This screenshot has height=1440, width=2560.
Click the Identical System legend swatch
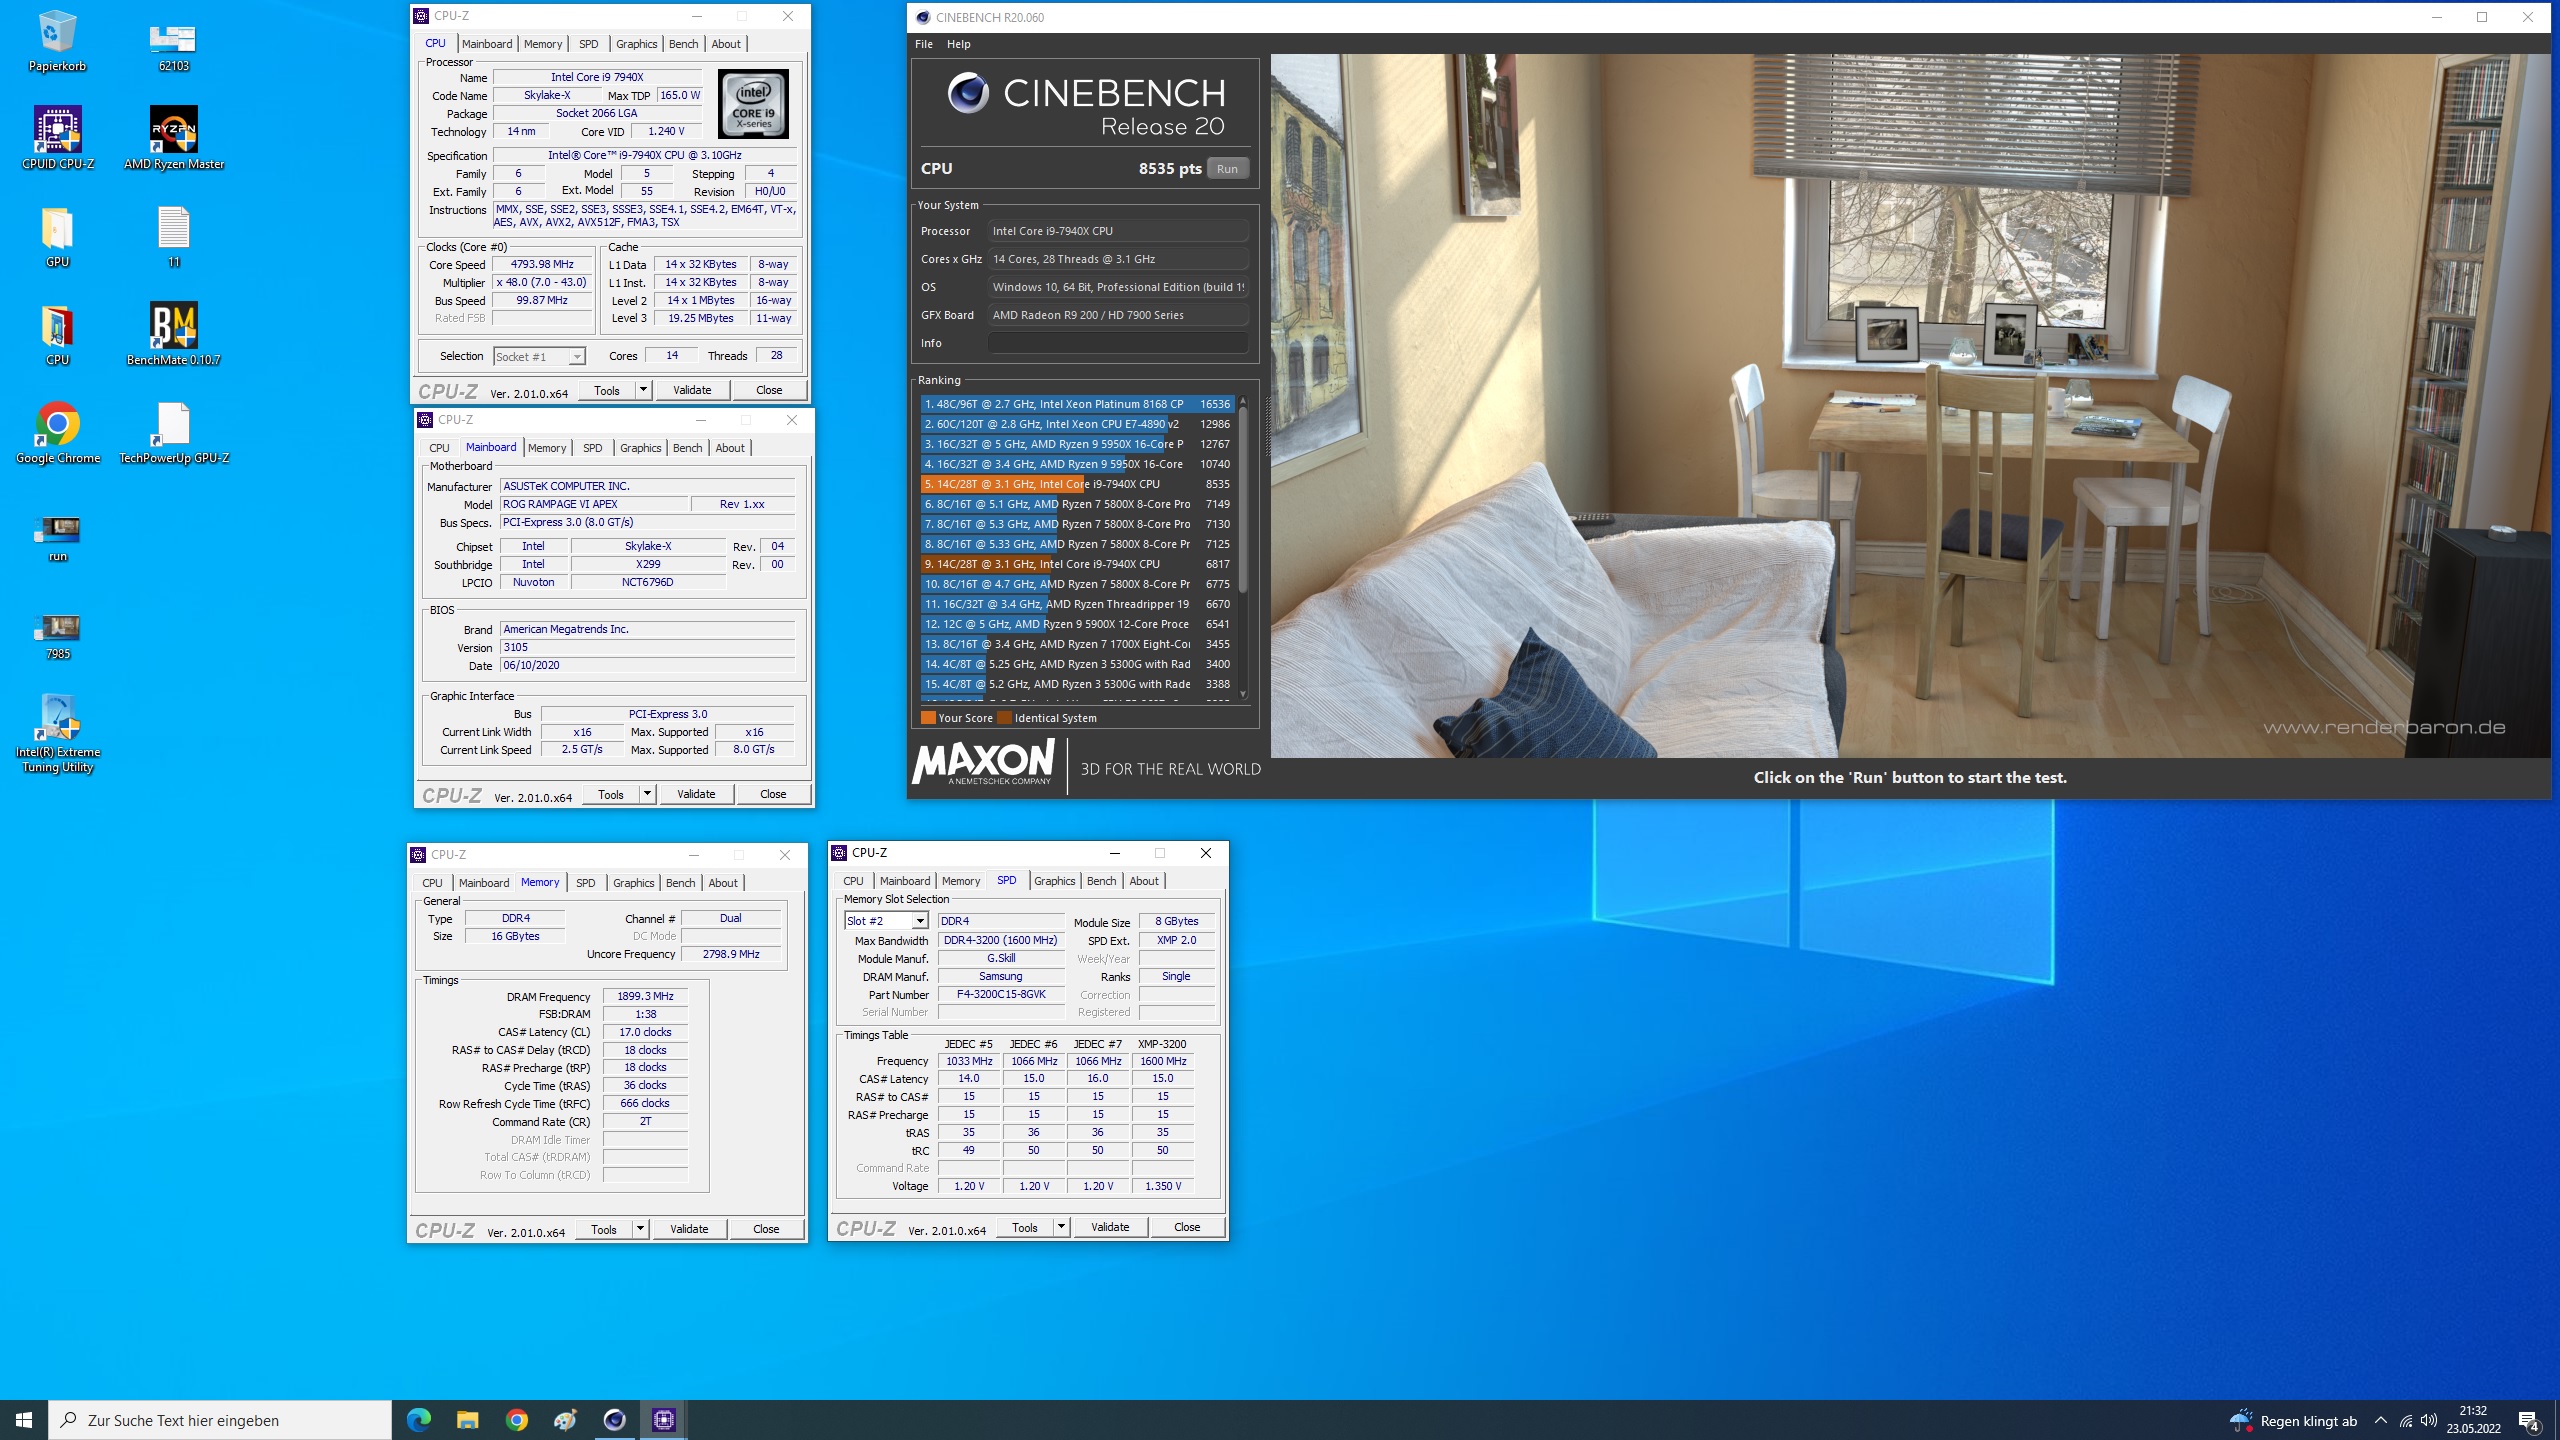coord(1004,718)
